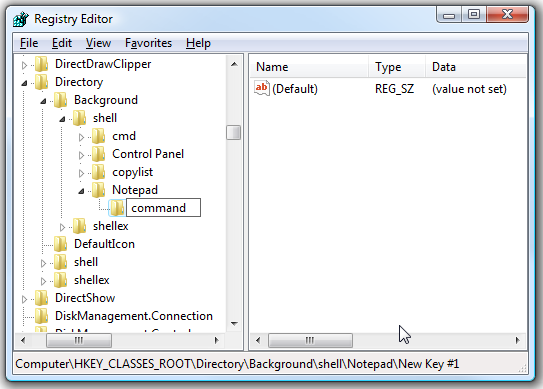Click the Data column header
This screenshot has height=389, width=543.
pyautogui.click(x=476, y=67)
